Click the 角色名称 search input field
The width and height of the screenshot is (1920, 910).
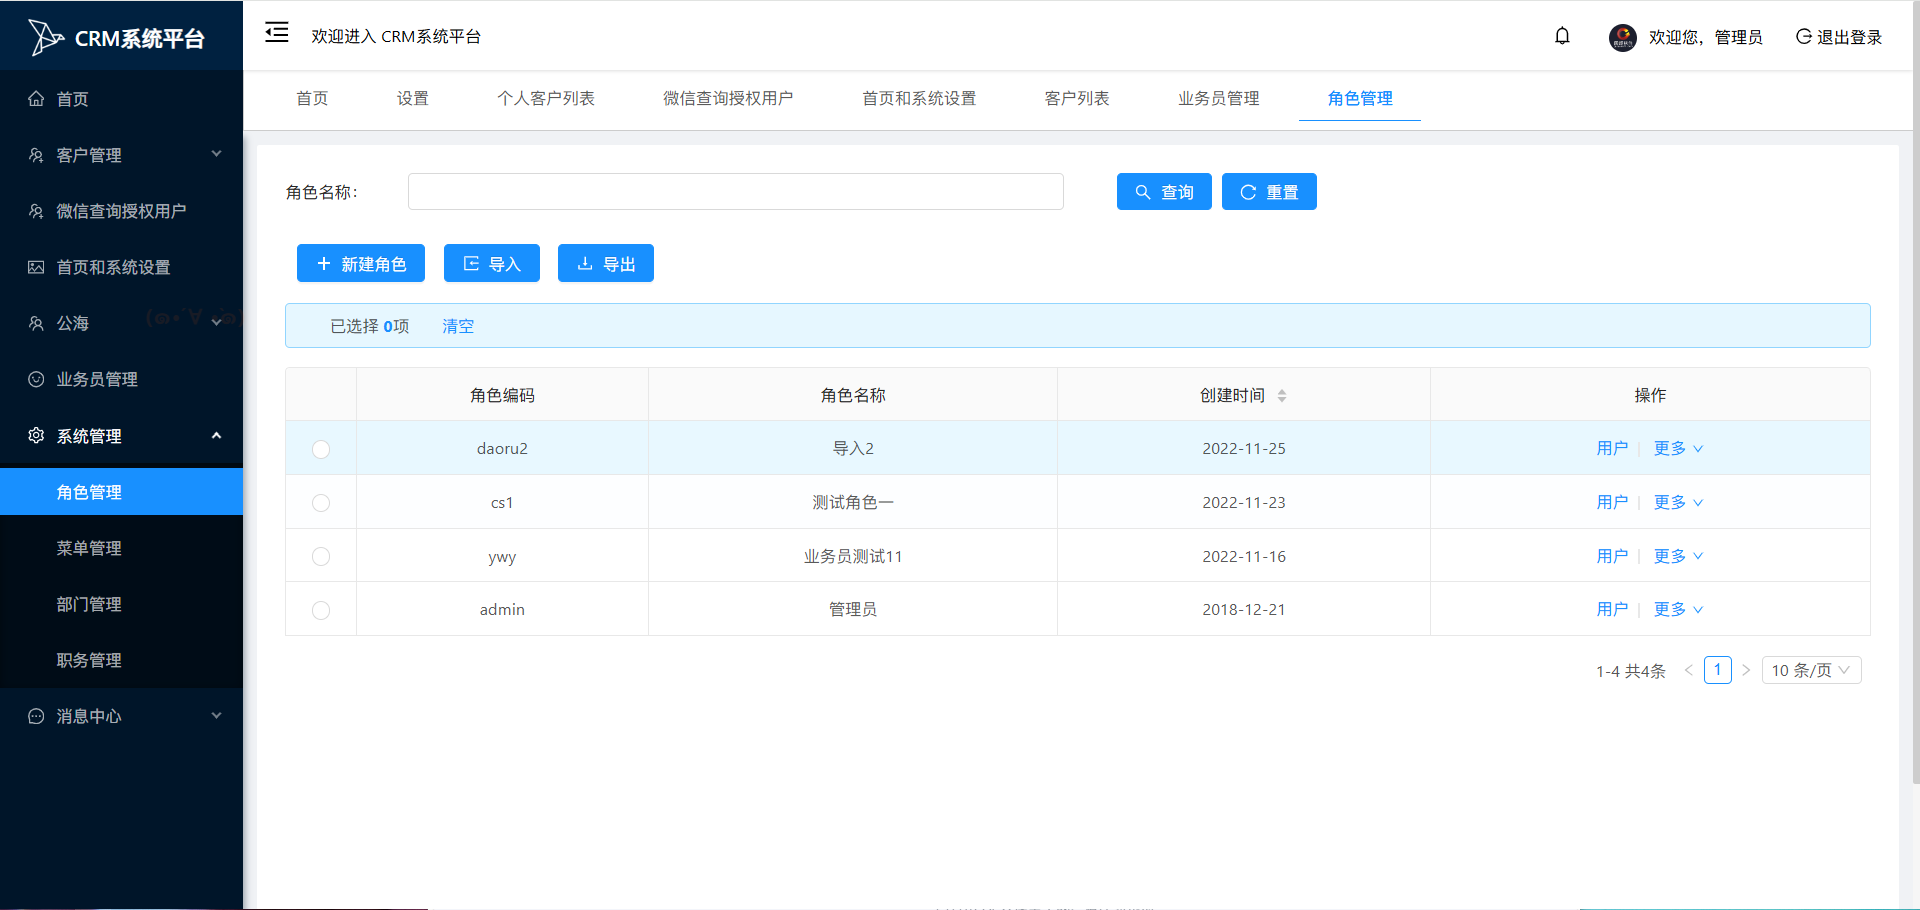[x=736, y=192]
